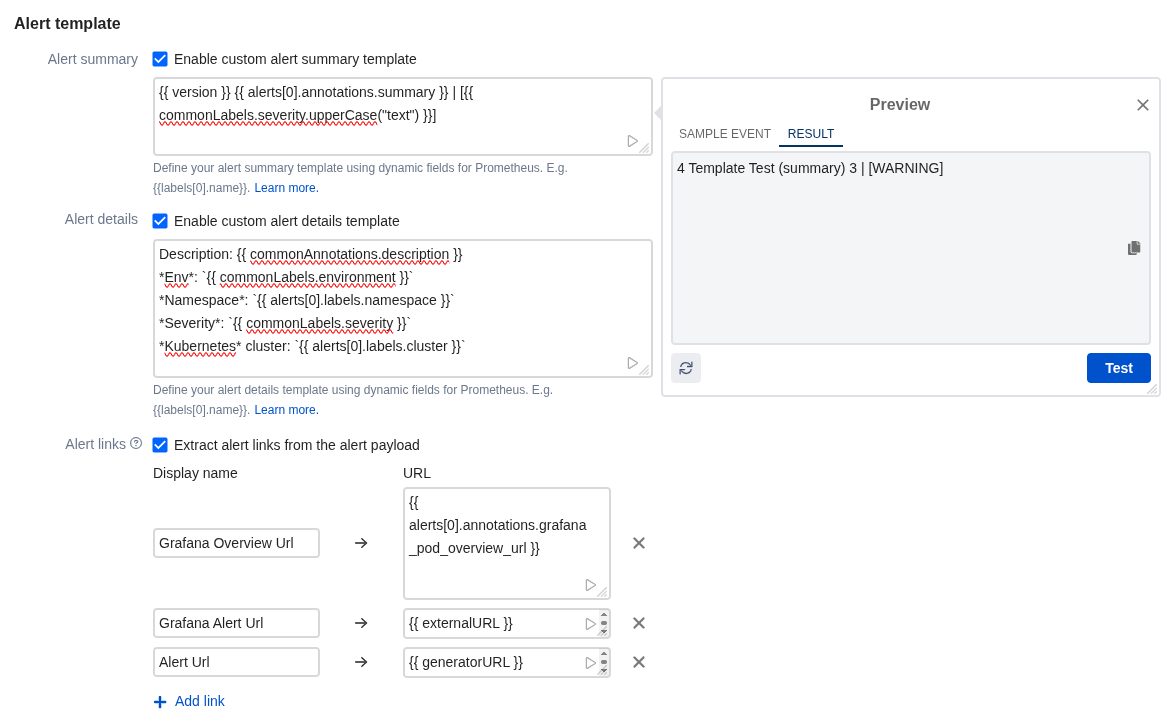Close the Preview panel
The image size is (1166, 724).
[1142, 105]
